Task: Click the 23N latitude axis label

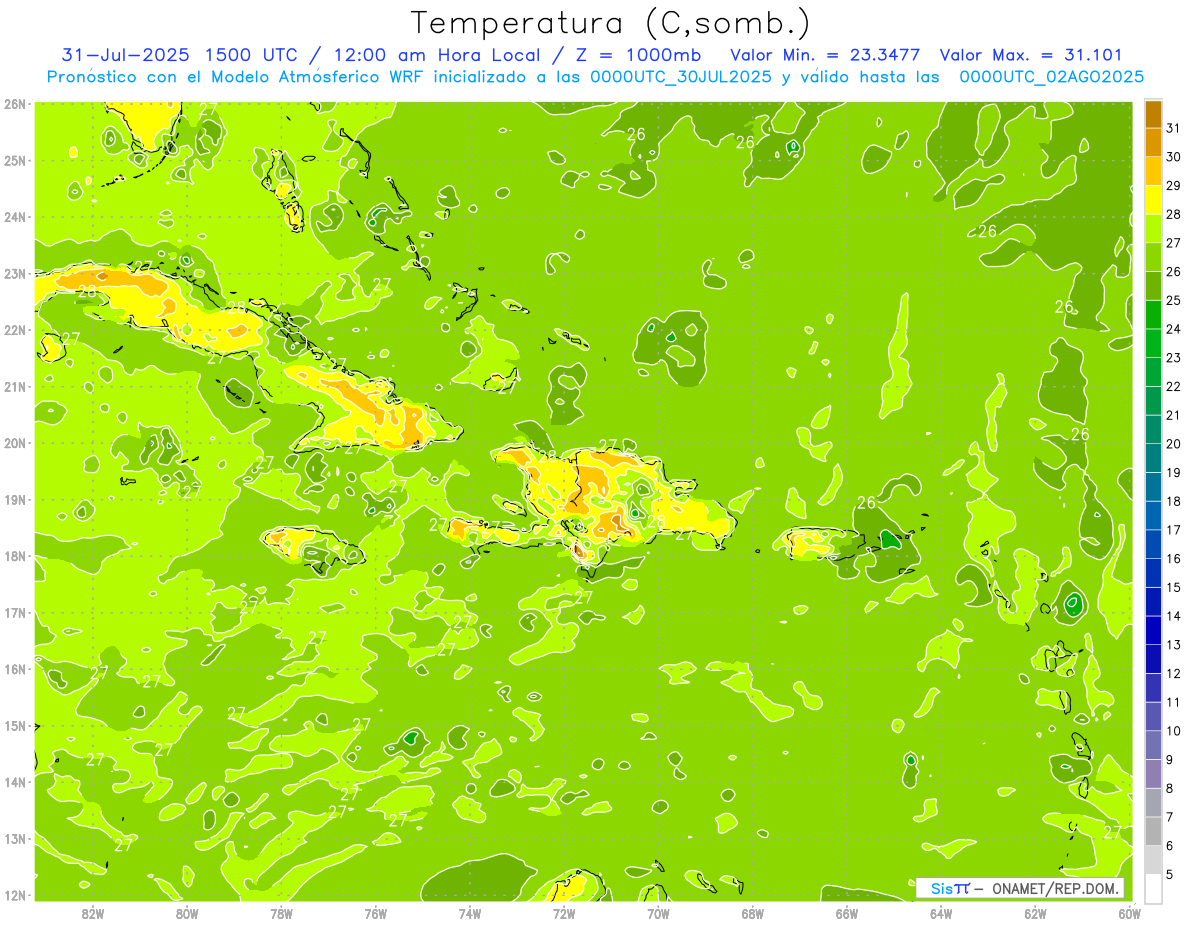Action: click(16, 273)
